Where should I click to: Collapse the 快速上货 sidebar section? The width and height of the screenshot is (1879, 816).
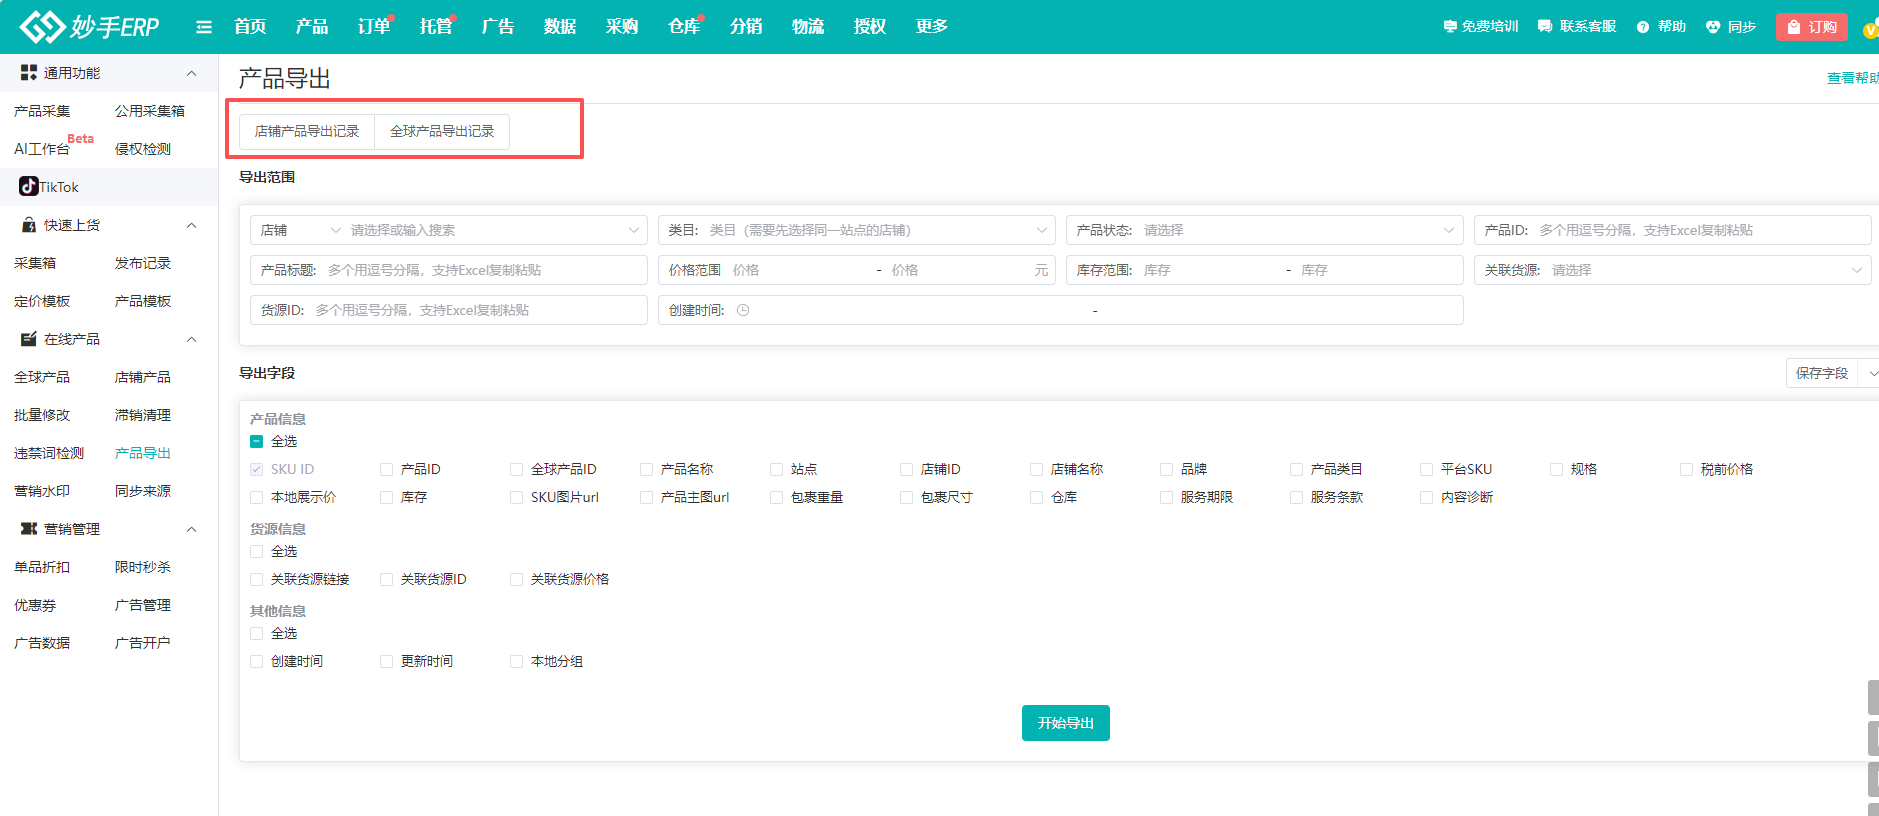tap(191, 225)
